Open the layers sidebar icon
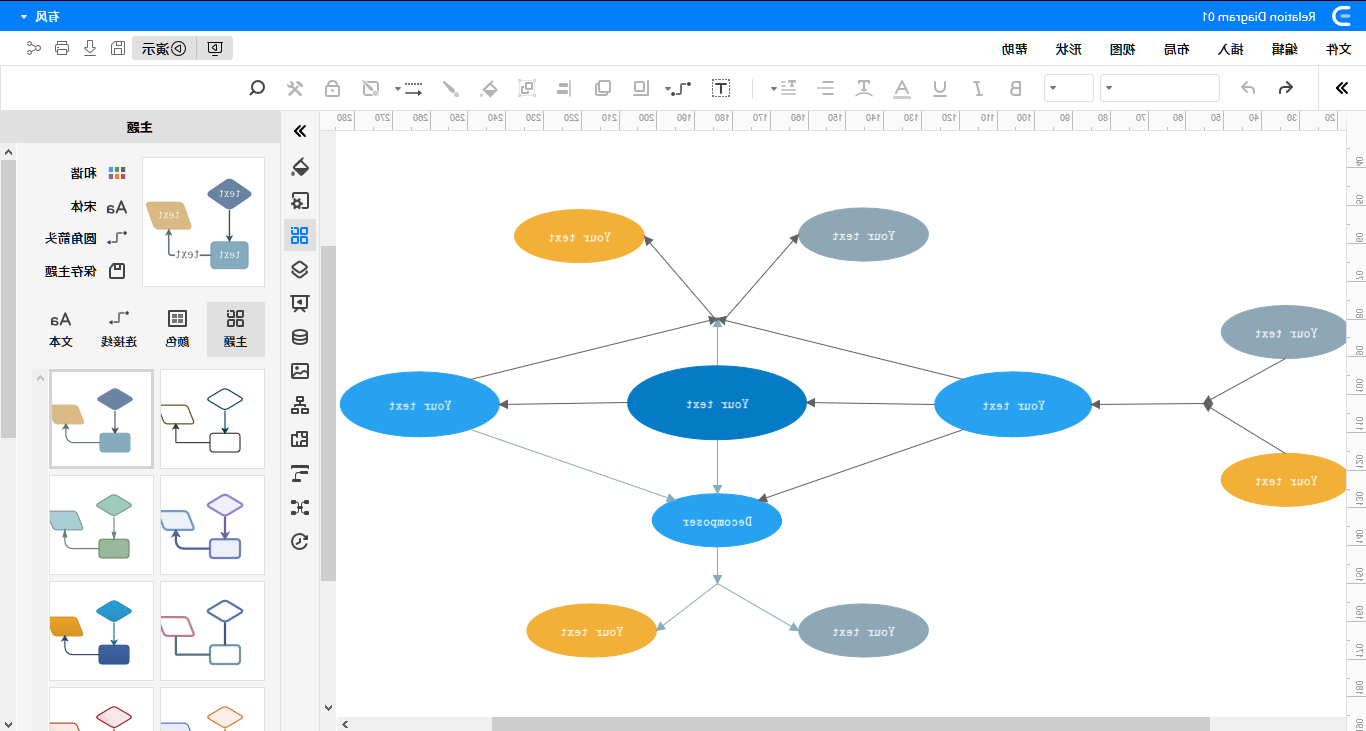Screen dimensions: 1366x731 coord(299,269)
